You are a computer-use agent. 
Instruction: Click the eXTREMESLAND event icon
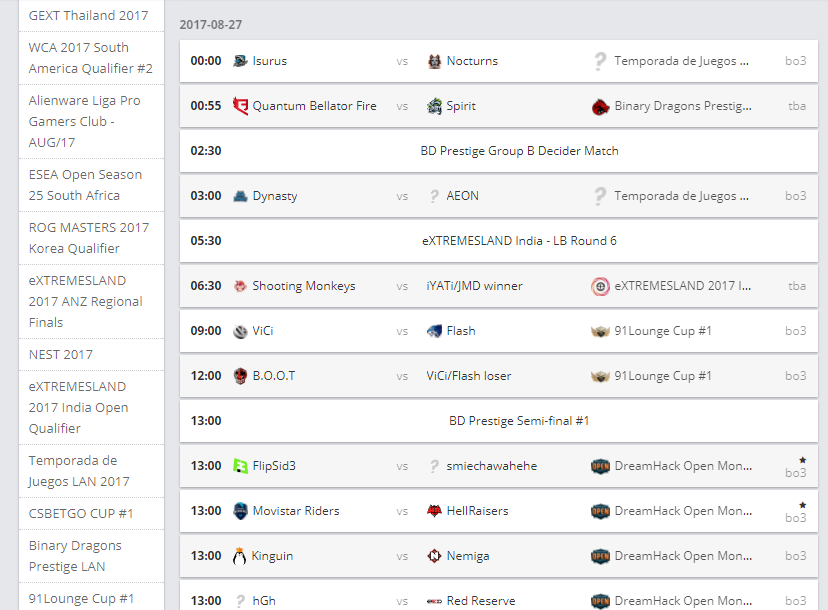click(x=600, y=286)
